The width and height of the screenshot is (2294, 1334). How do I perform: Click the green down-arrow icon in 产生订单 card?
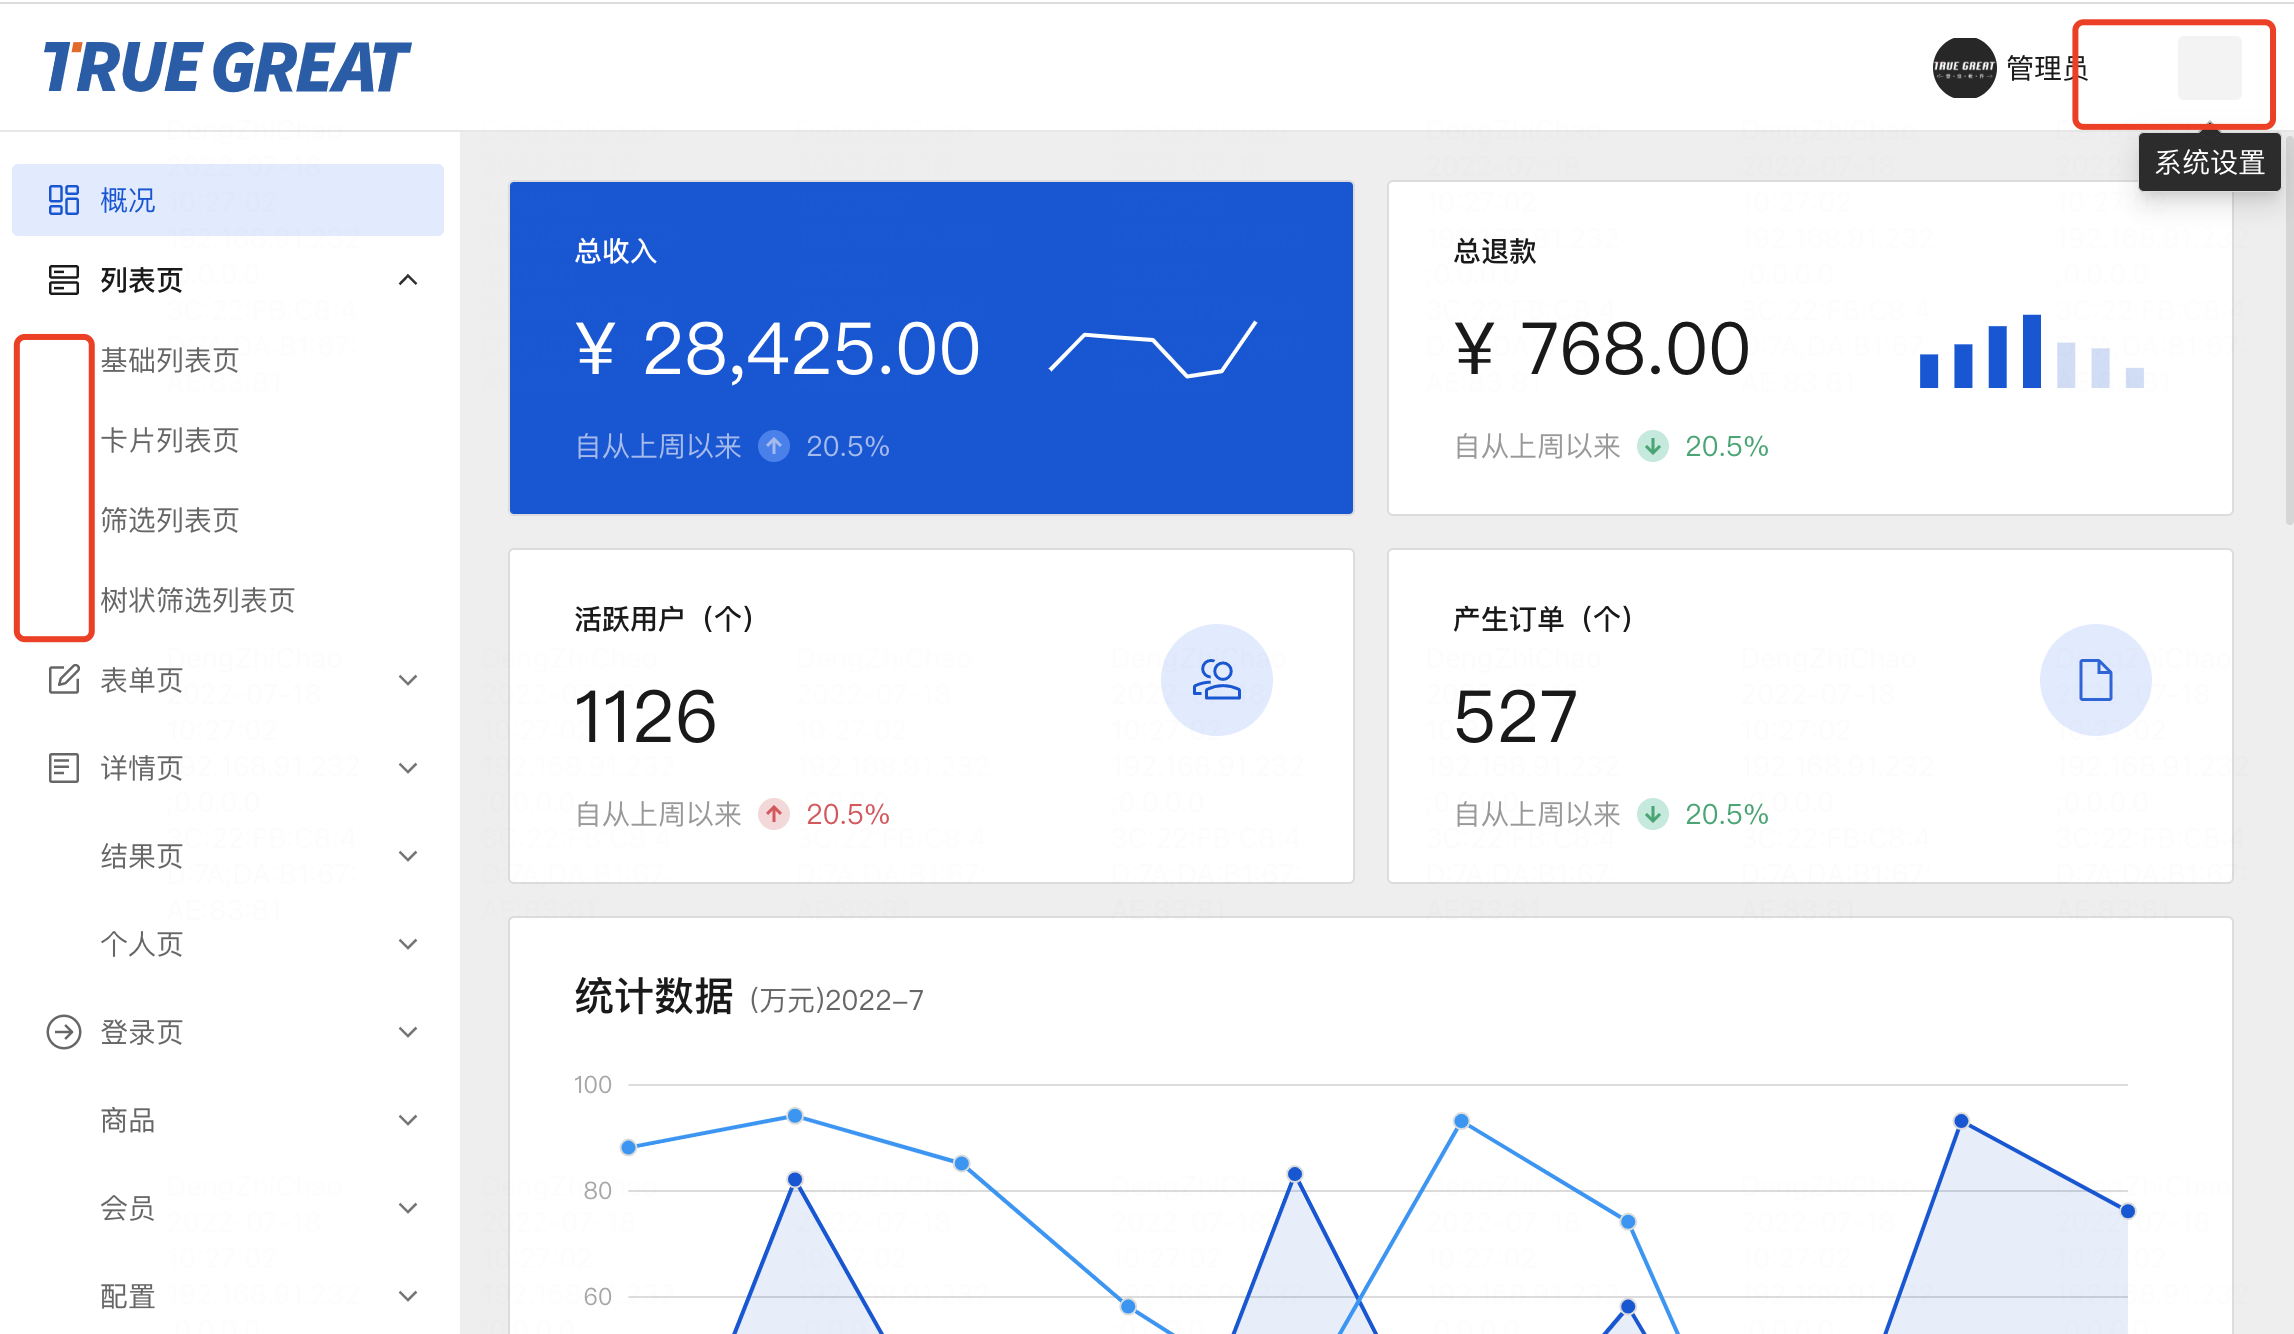pos(1653,814)
